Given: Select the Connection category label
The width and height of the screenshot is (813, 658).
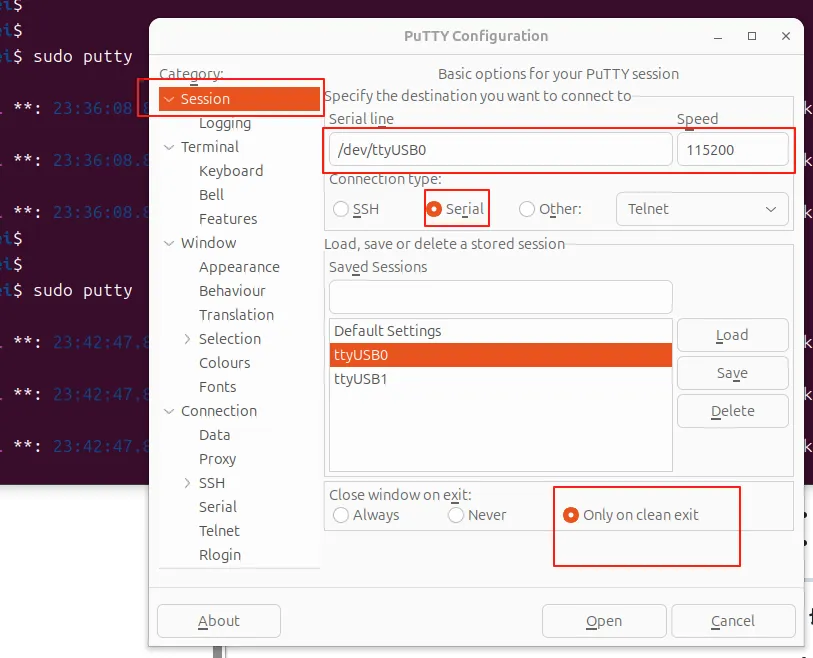Looking at the screenshot, I should [x=219, y=411].
